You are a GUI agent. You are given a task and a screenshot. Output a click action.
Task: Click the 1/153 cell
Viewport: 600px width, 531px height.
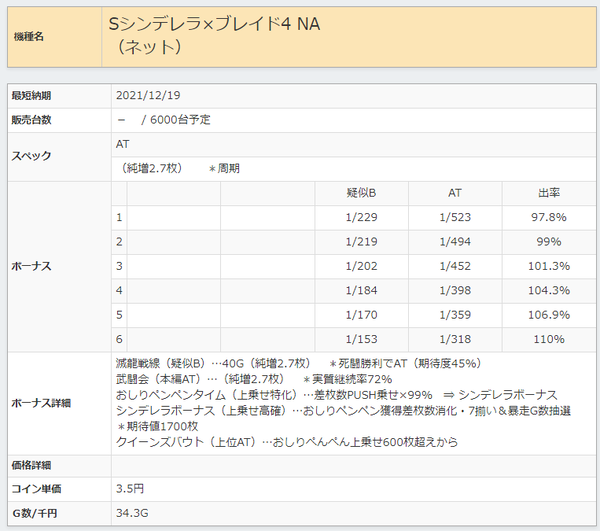point(361,339)
